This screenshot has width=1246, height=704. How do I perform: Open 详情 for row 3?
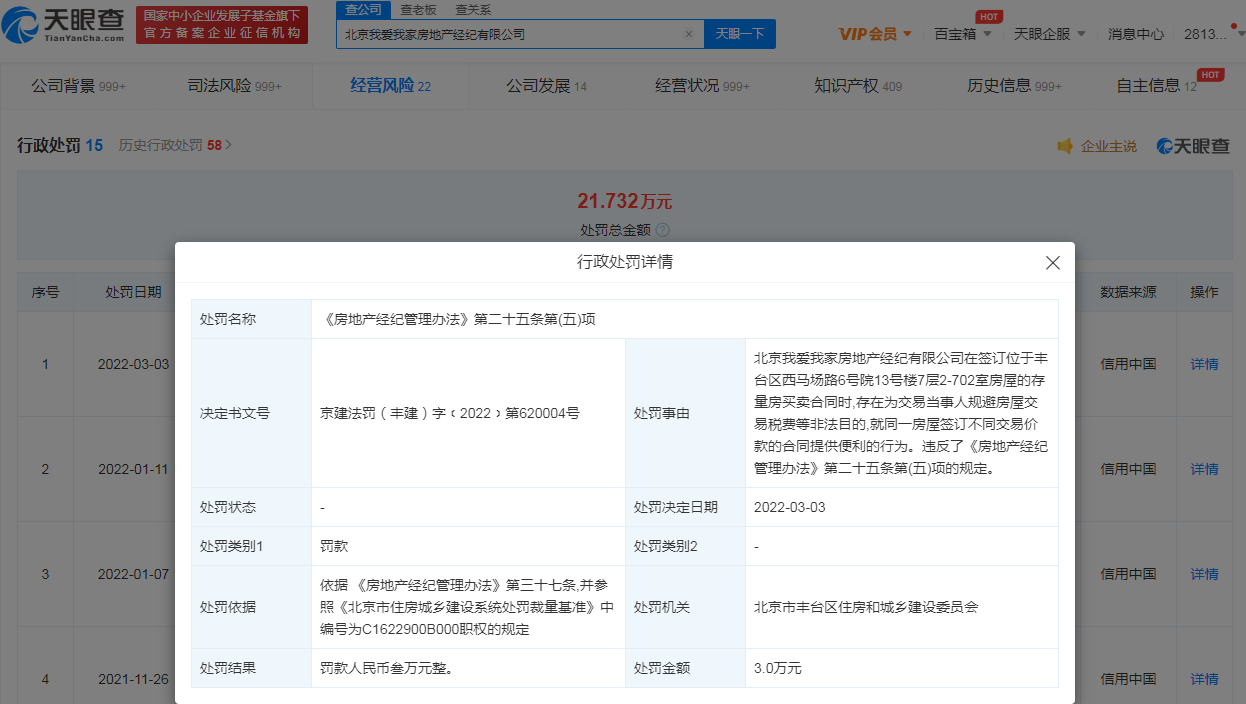coord(1204,574)
